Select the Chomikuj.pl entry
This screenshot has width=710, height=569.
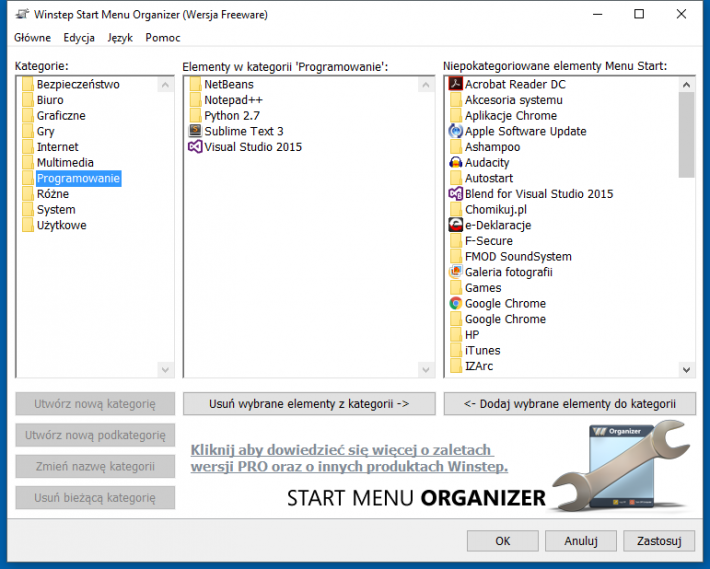tap(496, 210)
